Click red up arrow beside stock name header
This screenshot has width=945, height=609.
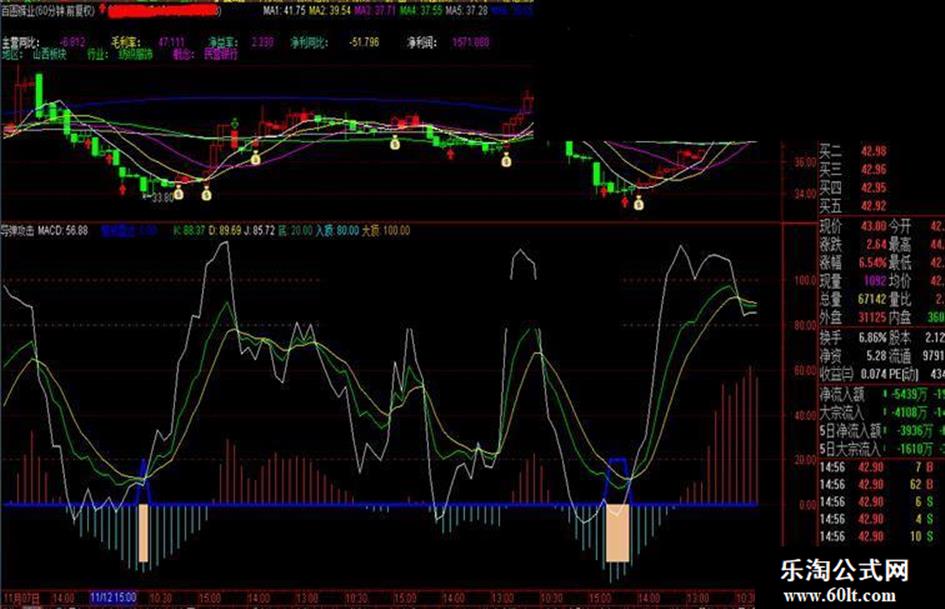(x=103, y=10)
